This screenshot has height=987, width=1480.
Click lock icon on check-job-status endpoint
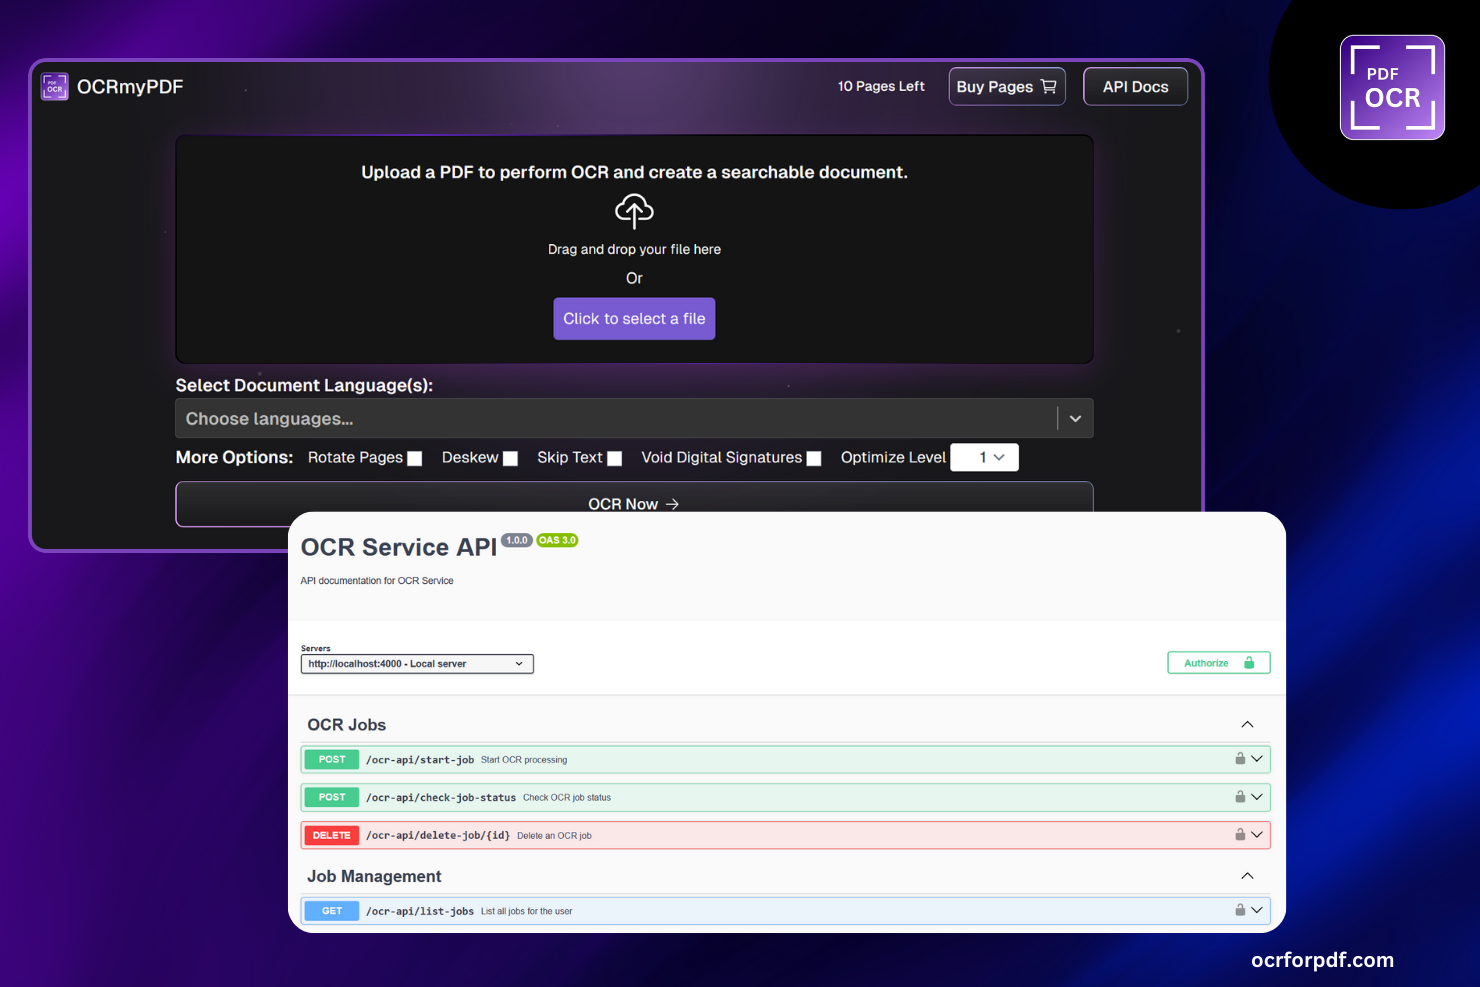1240,797
